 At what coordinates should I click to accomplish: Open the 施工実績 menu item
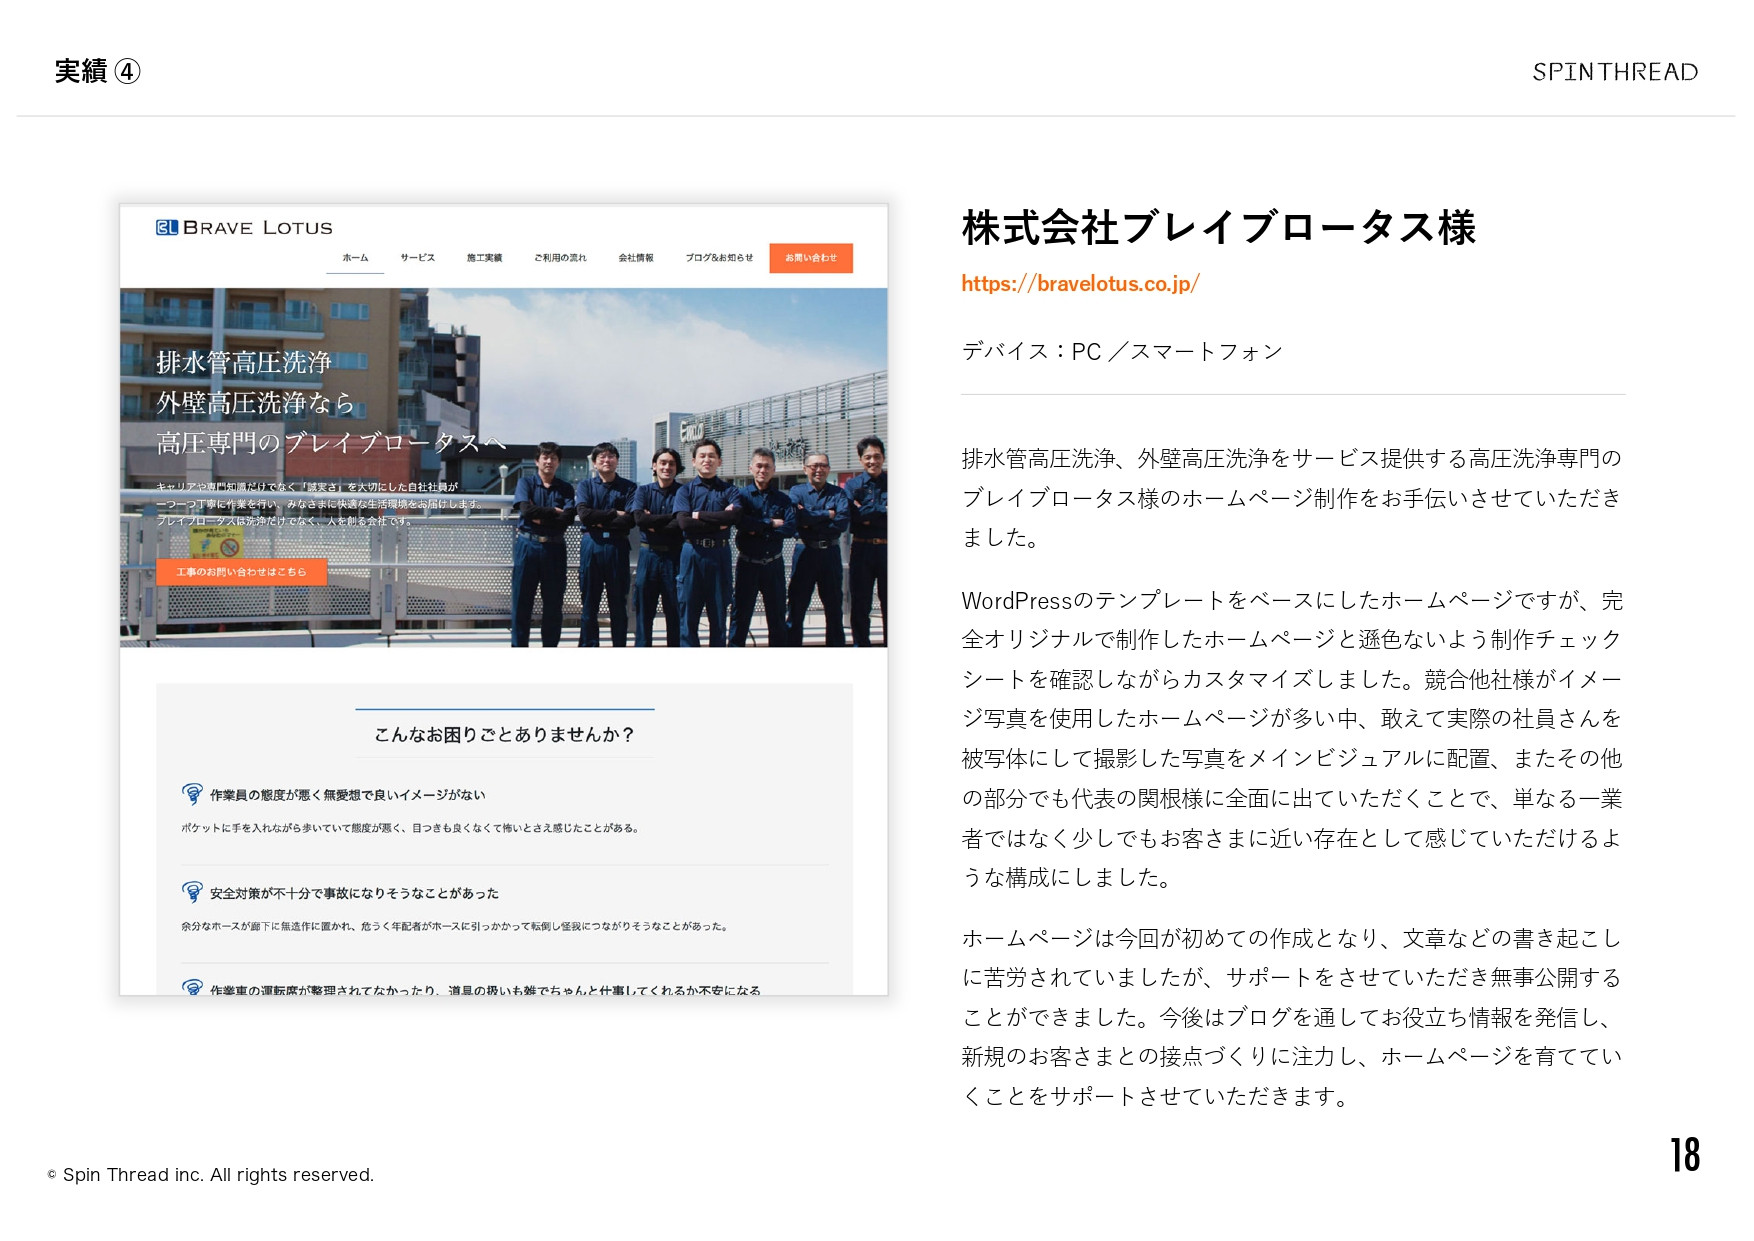[x=486, y=258]
